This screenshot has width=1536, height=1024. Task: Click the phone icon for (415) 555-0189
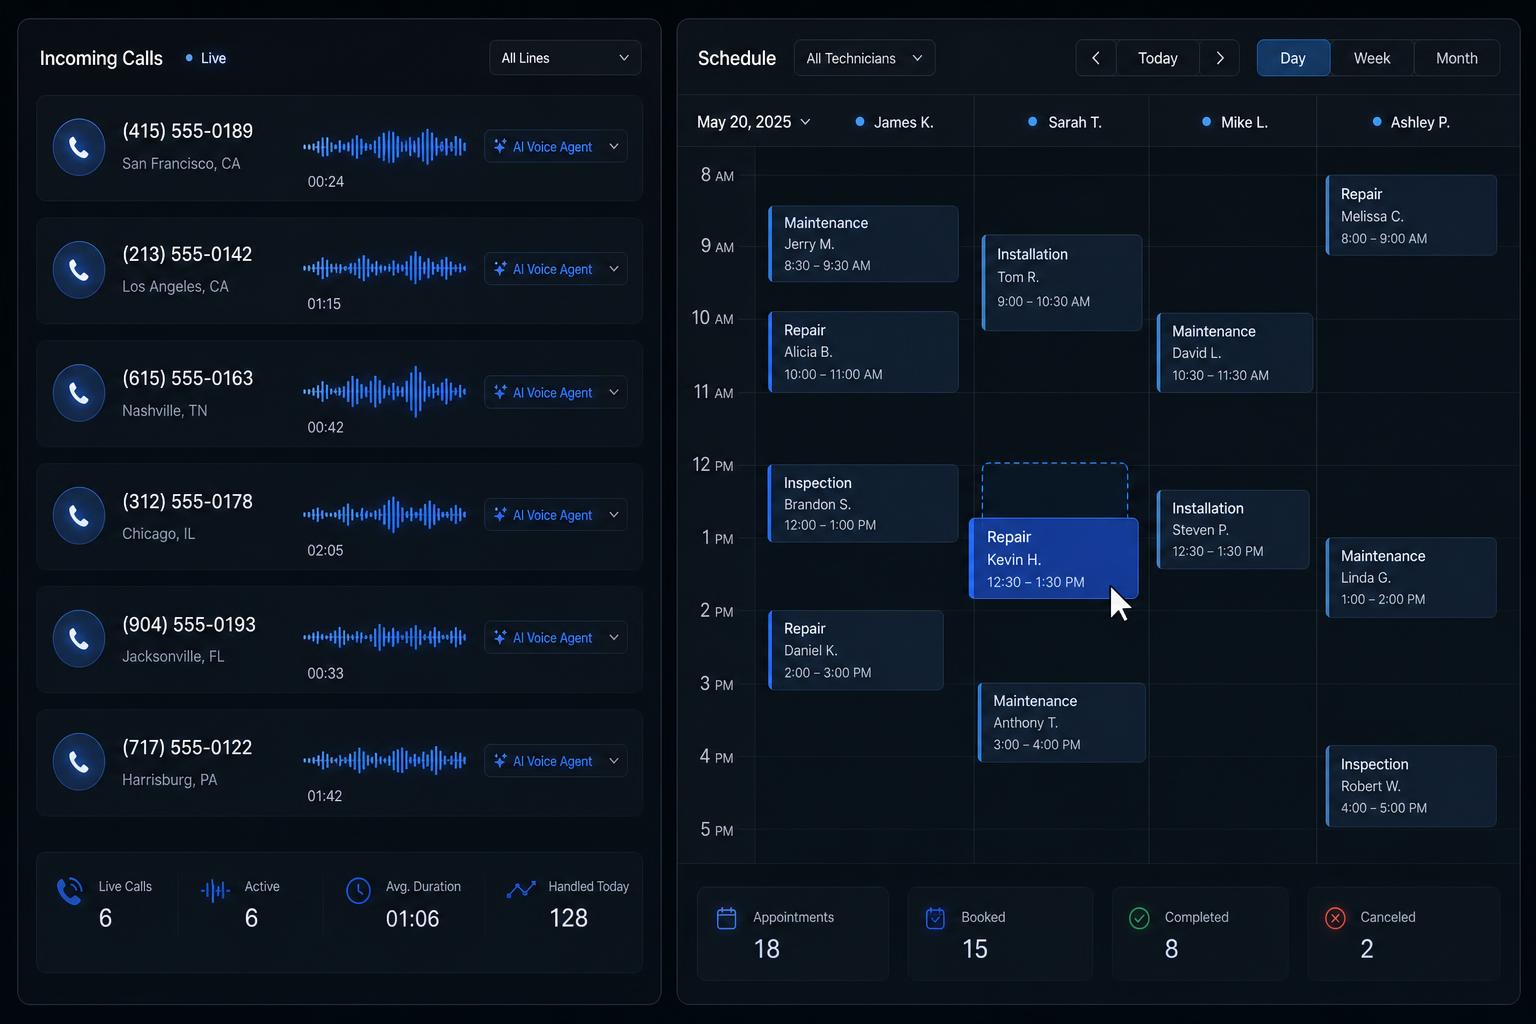78,147
